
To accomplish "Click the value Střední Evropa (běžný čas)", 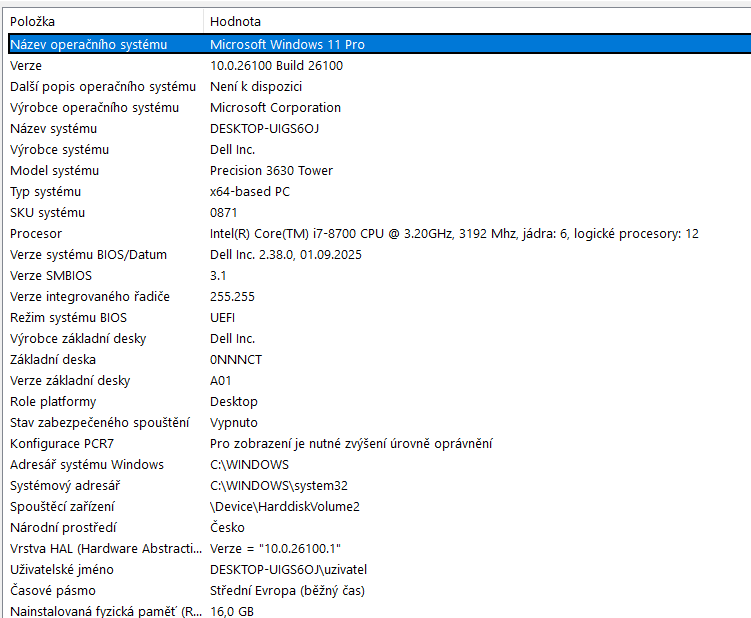I will (287, 591).
